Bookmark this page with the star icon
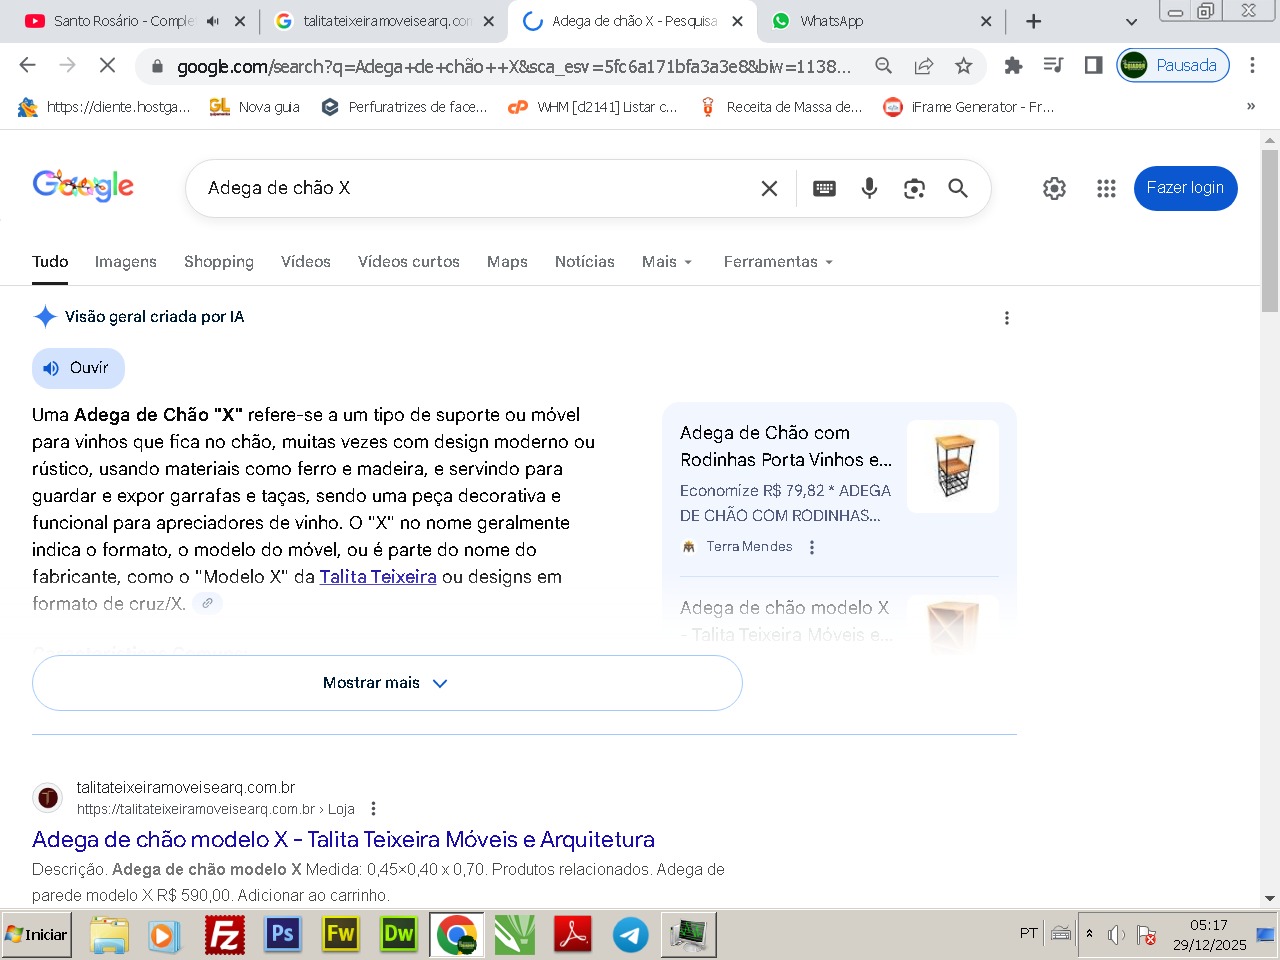 pyautogui.click(x=963, y=66)
